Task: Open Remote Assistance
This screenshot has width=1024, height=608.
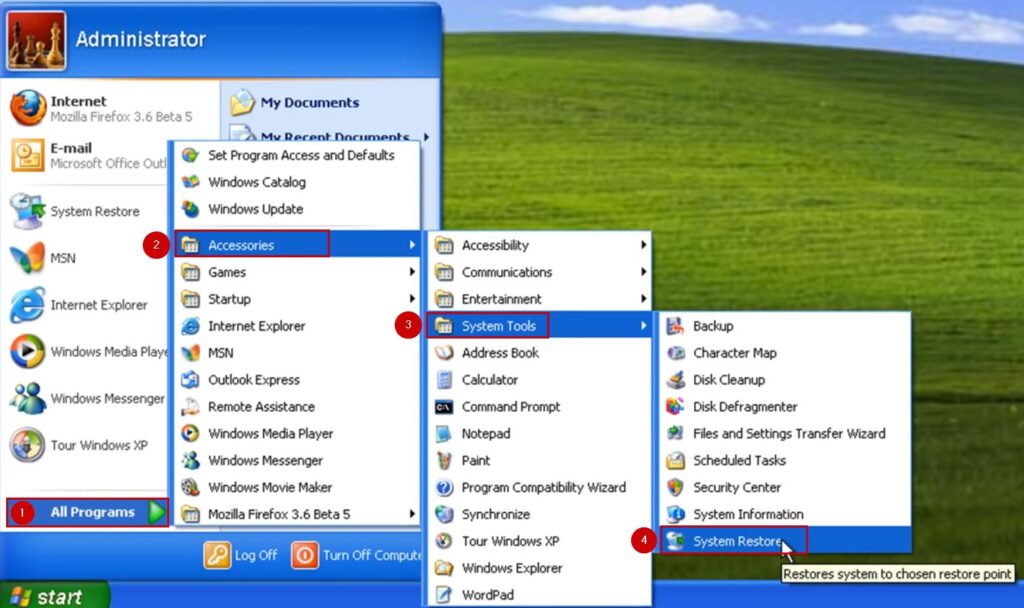Action: coord(297,406)
